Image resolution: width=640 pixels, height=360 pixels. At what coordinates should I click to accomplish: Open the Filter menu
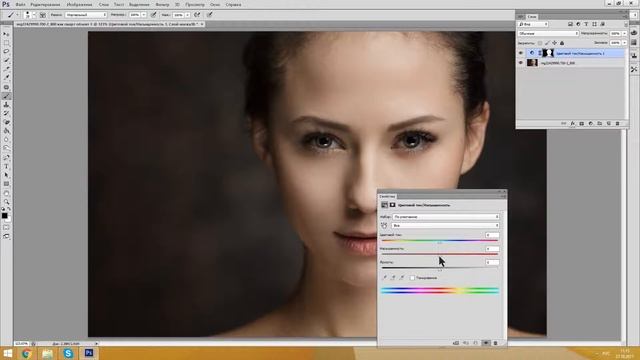coord(162,4)
